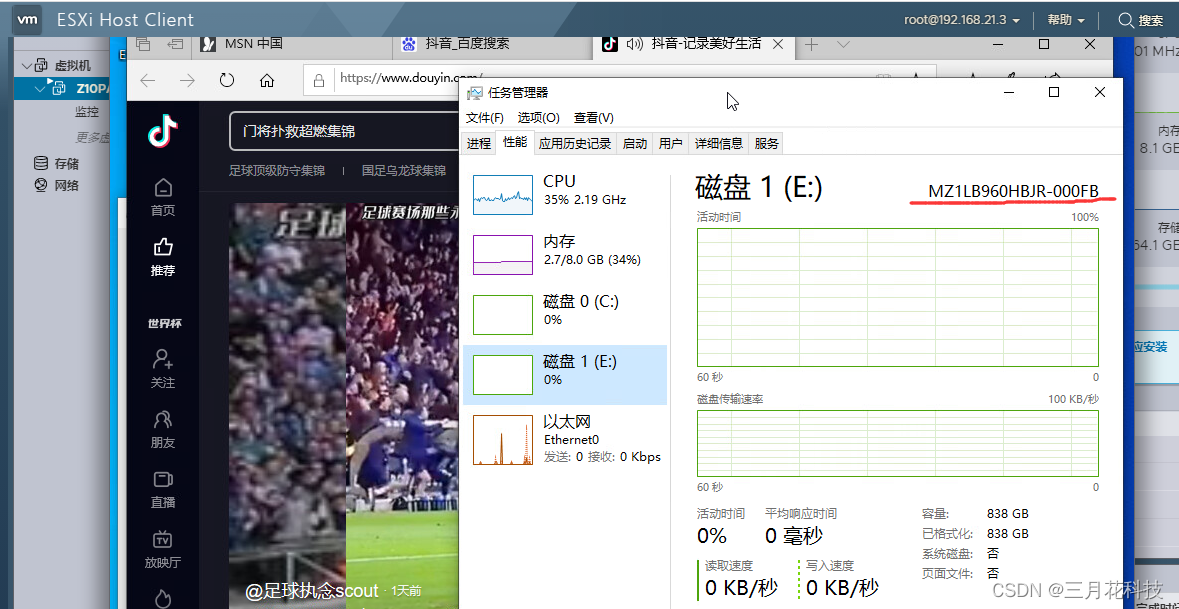This screenshot has height=609, width=1179.
Task: Open Douyin 关注 following icon
Action: pos(162,358)
